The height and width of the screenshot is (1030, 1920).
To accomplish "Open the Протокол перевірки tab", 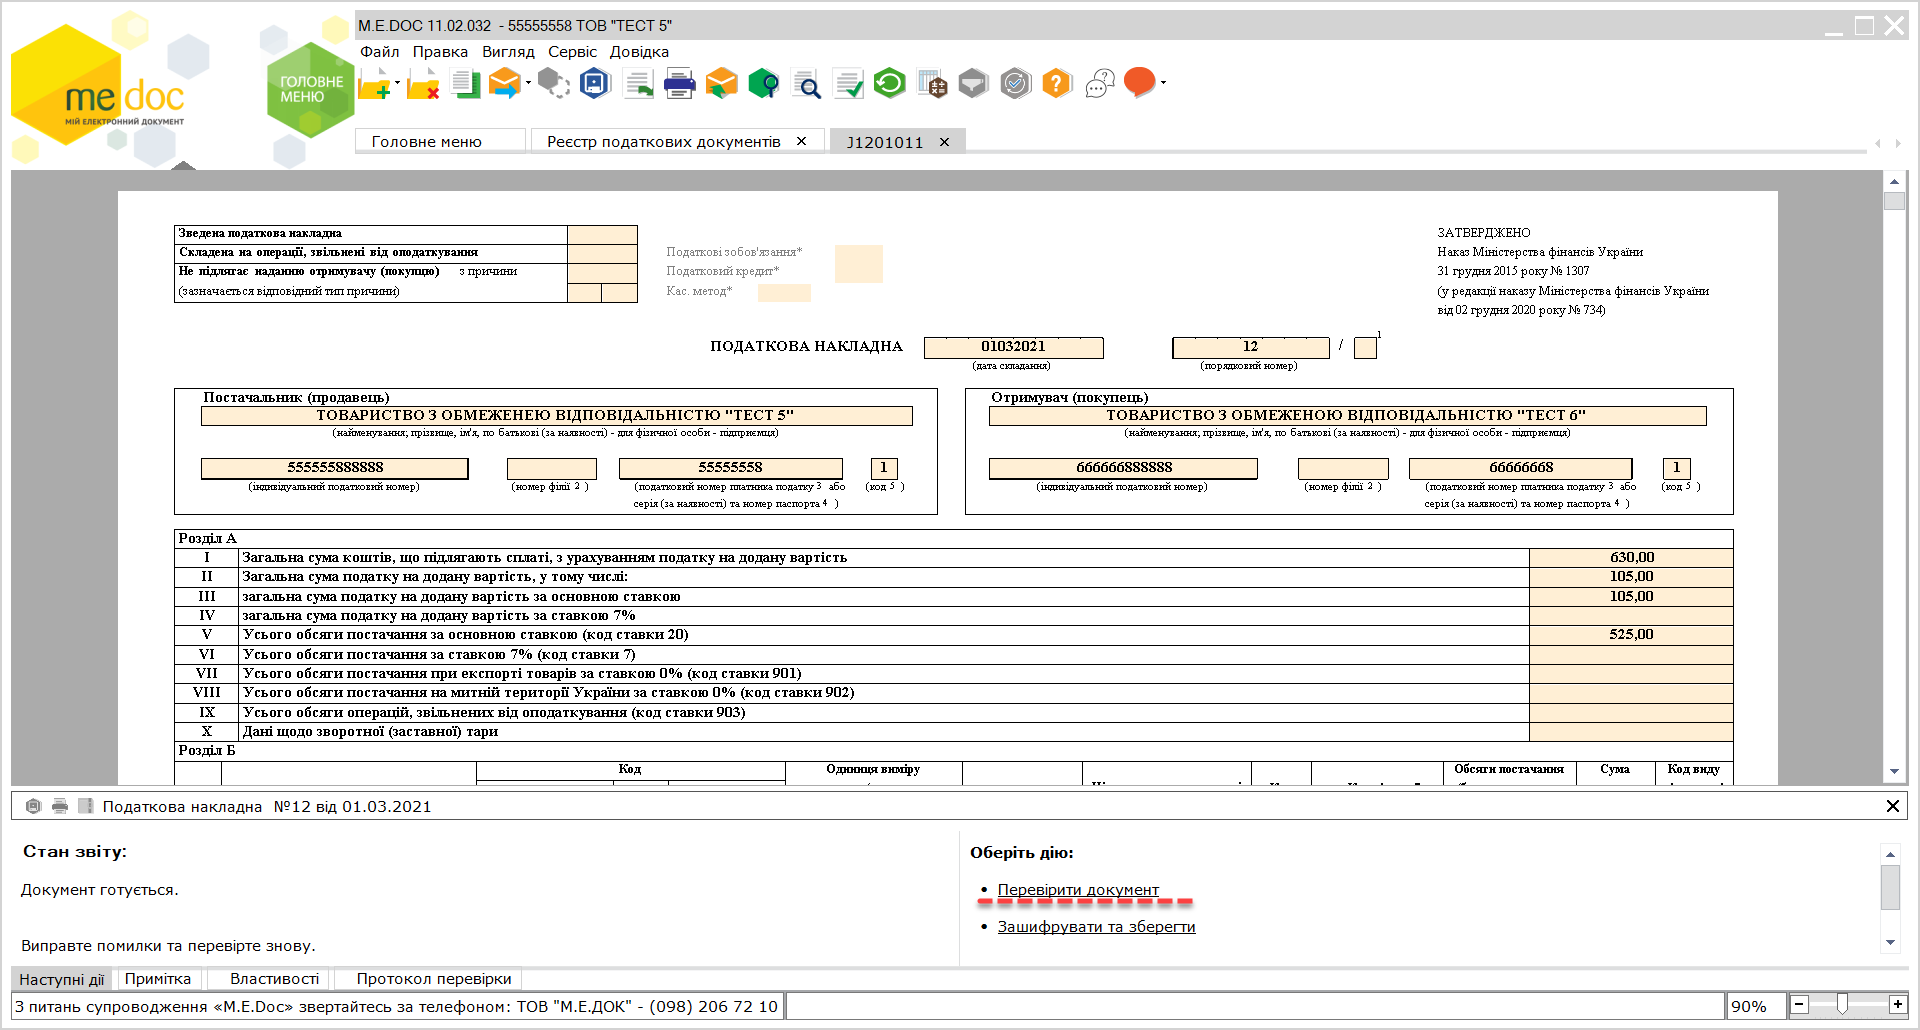I will pos(434,979).
